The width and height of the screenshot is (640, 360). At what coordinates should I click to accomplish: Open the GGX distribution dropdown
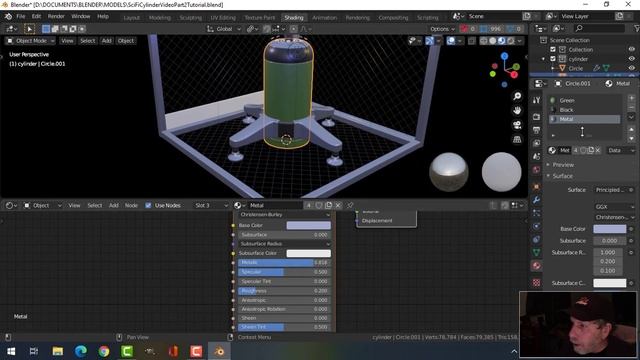coord(614,207)
